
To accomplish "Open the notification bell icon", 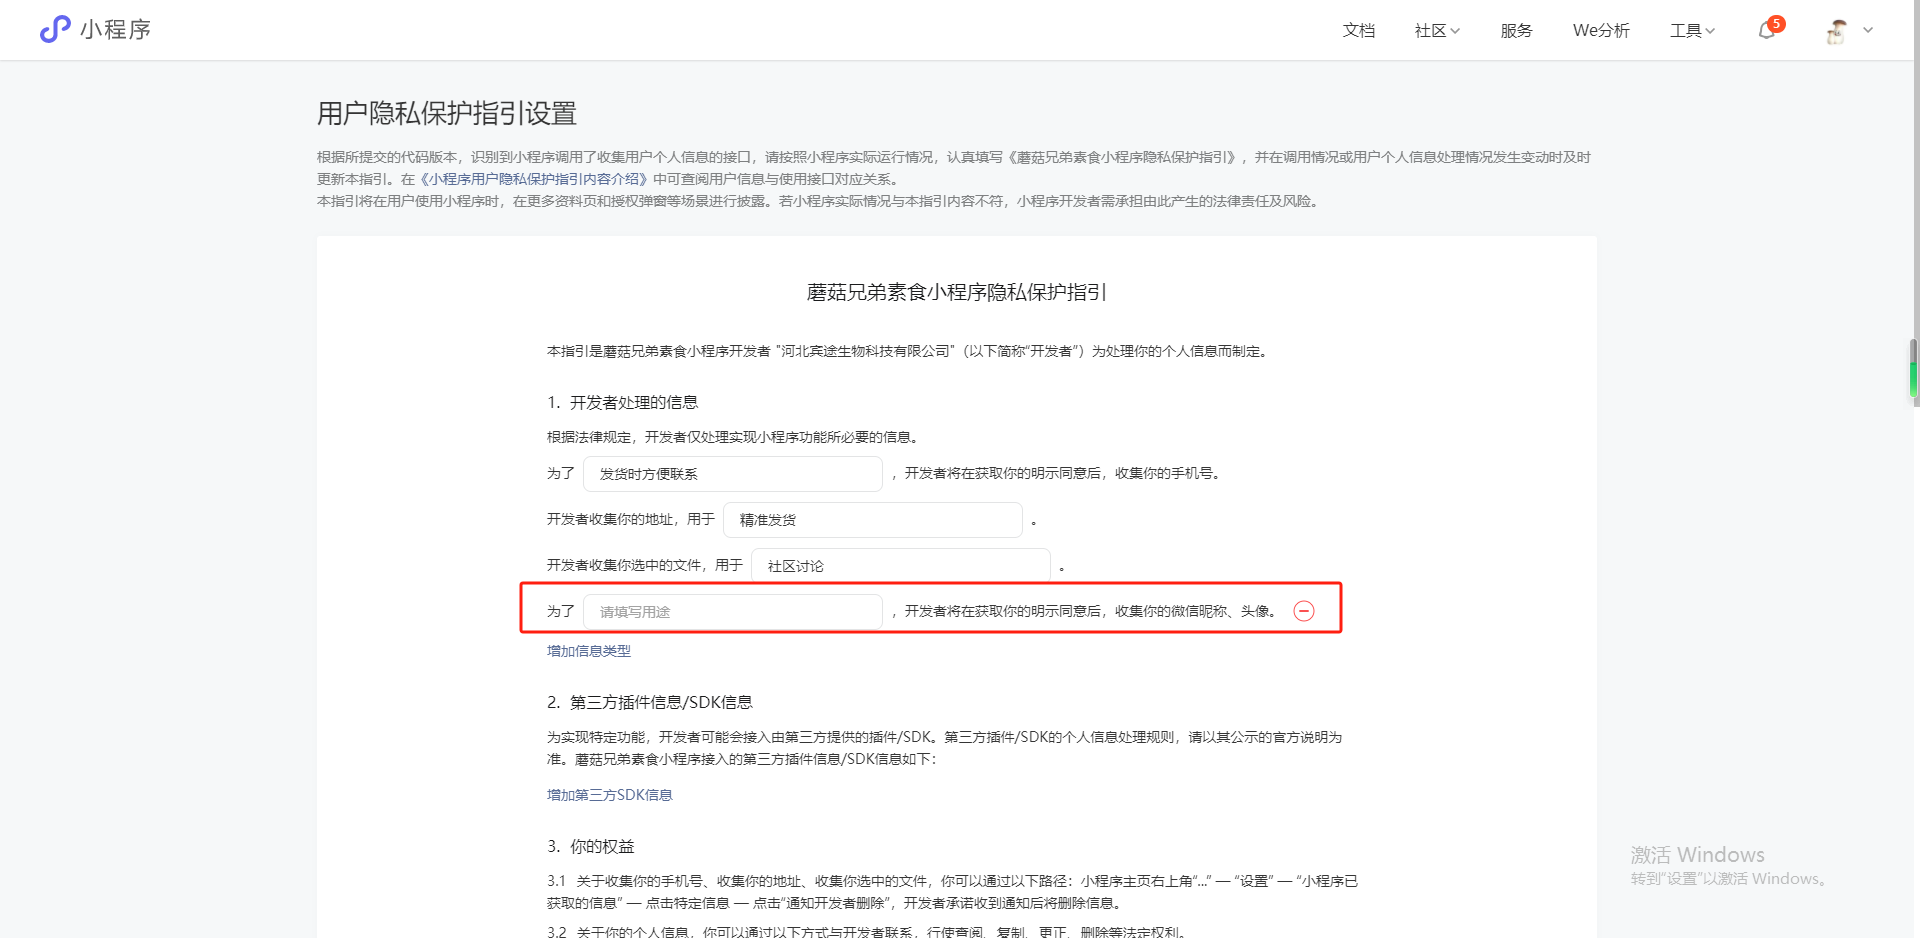I will [x=1767, y=30].
